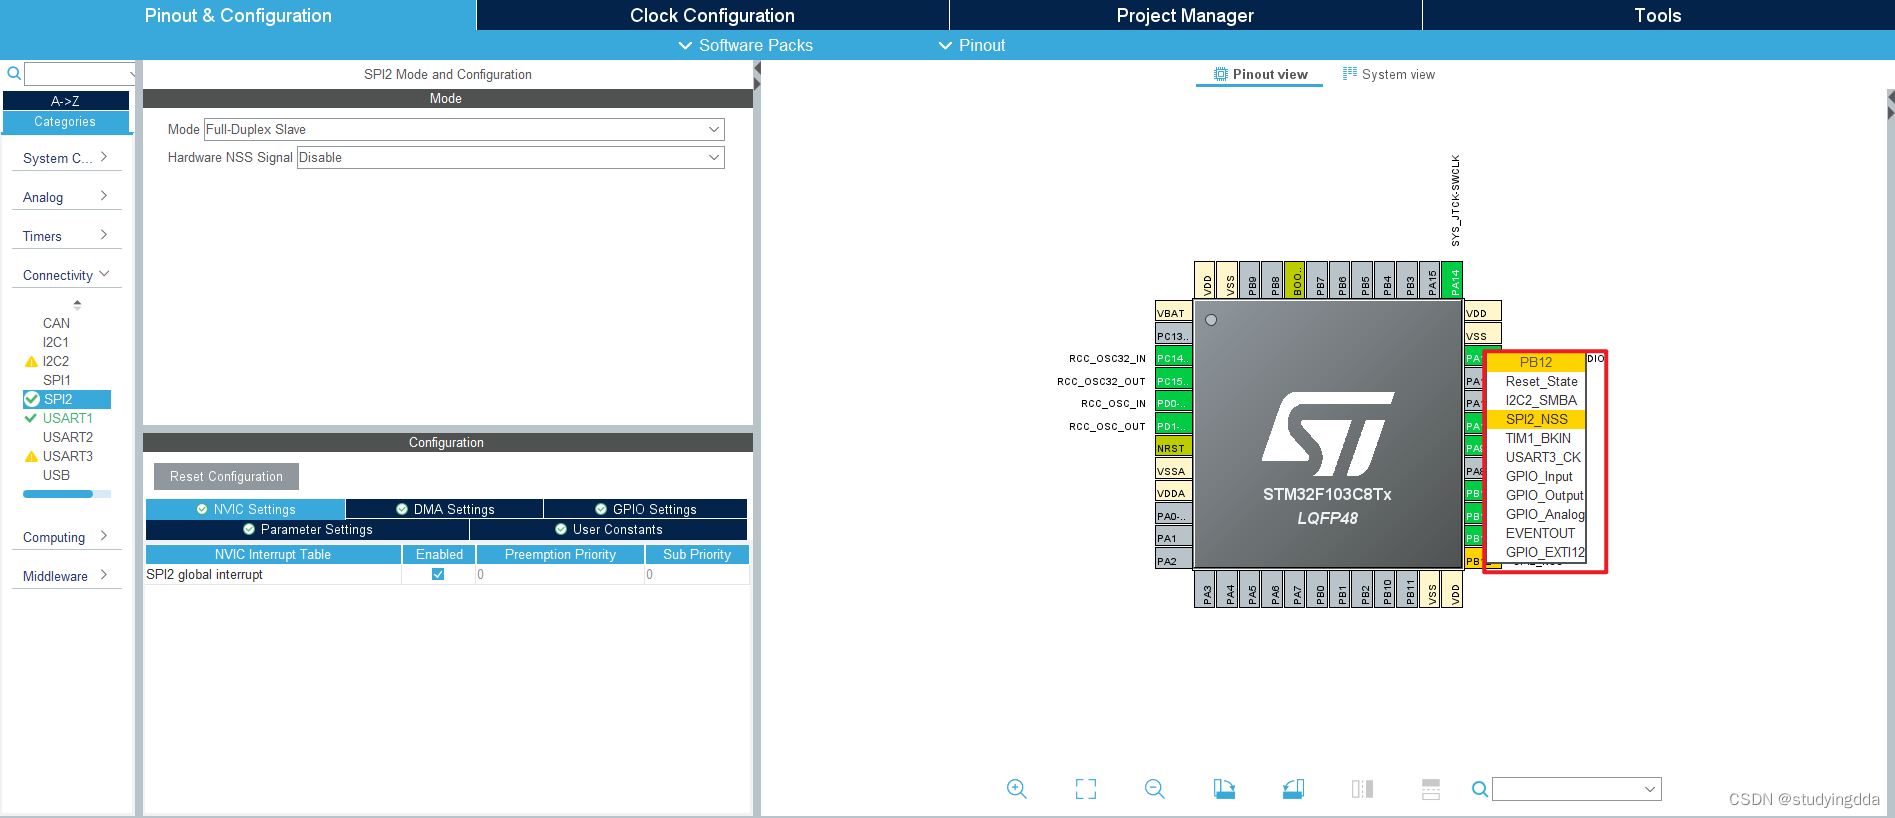
Task: Click the fit-to-screen icon
Action: tap(1086, 789)
